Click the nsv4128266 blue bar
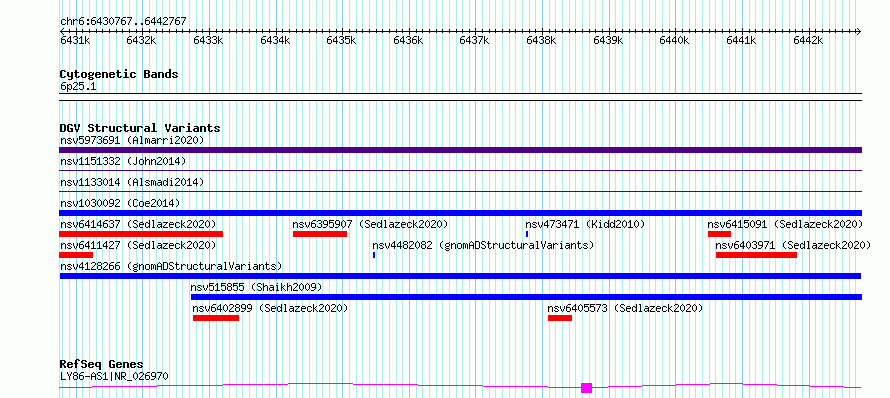This screenshot has height=398, width=890. 460,276
